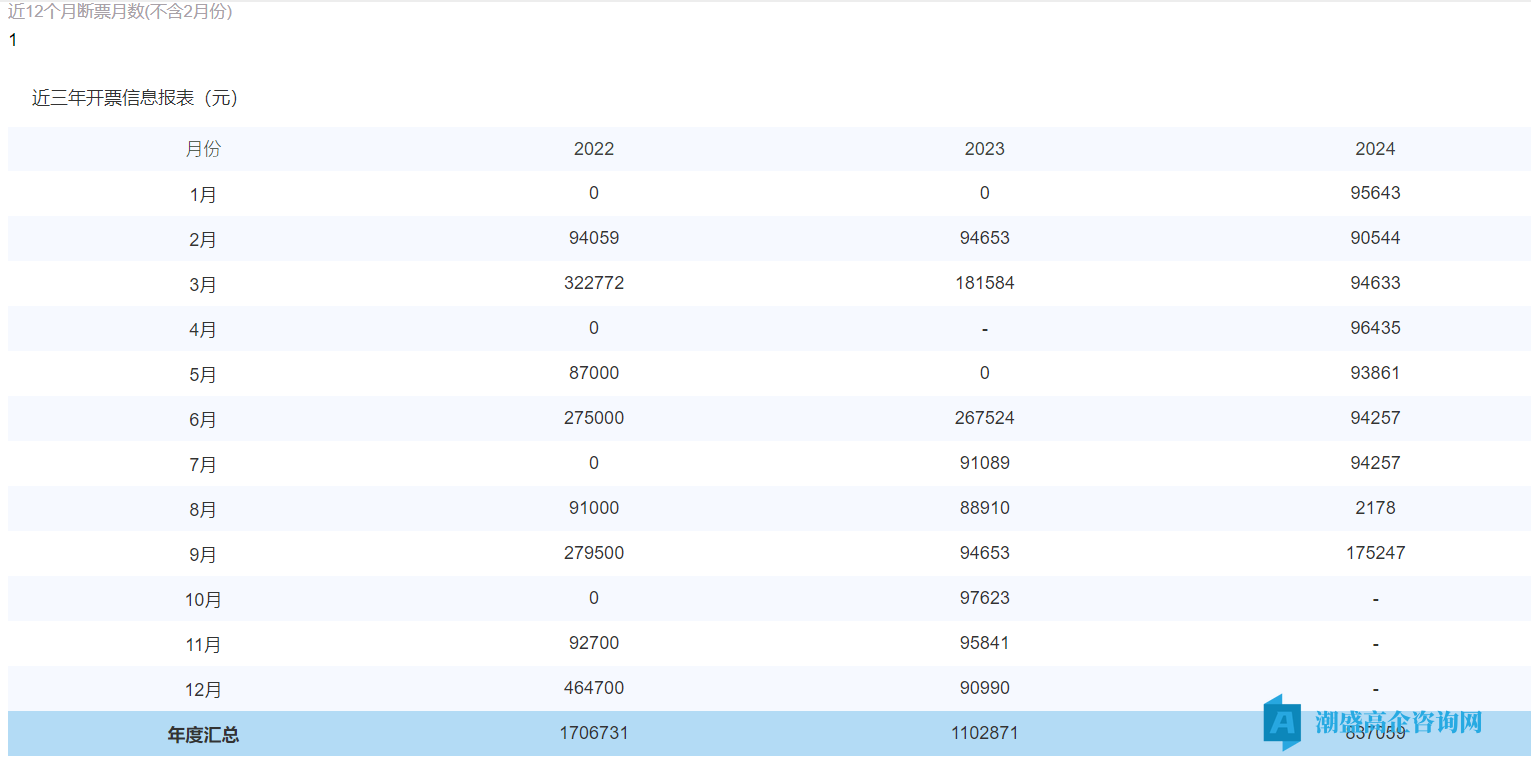Screen dimensions: 1531x757
Task: Select 3月 2022 value 322772
Action: click(x=594, y=283)
